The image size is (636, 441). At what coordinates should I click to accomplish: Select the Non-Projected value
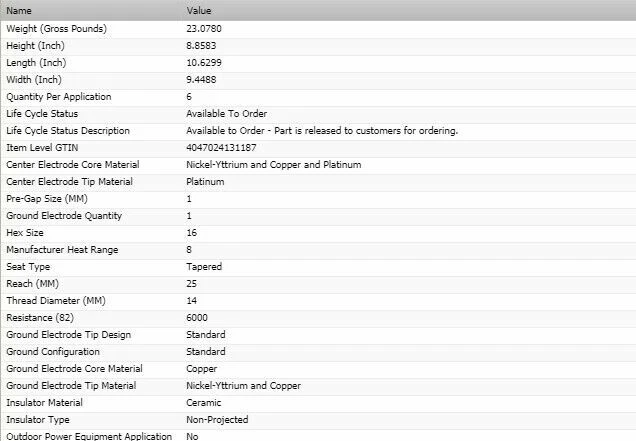coord(217,421)
